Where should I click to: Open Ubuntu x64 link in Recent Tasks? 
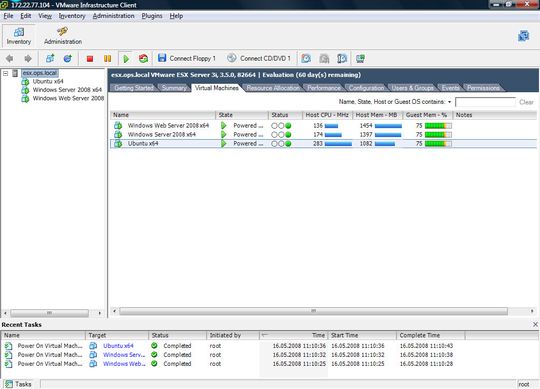(x=118, y=346)
